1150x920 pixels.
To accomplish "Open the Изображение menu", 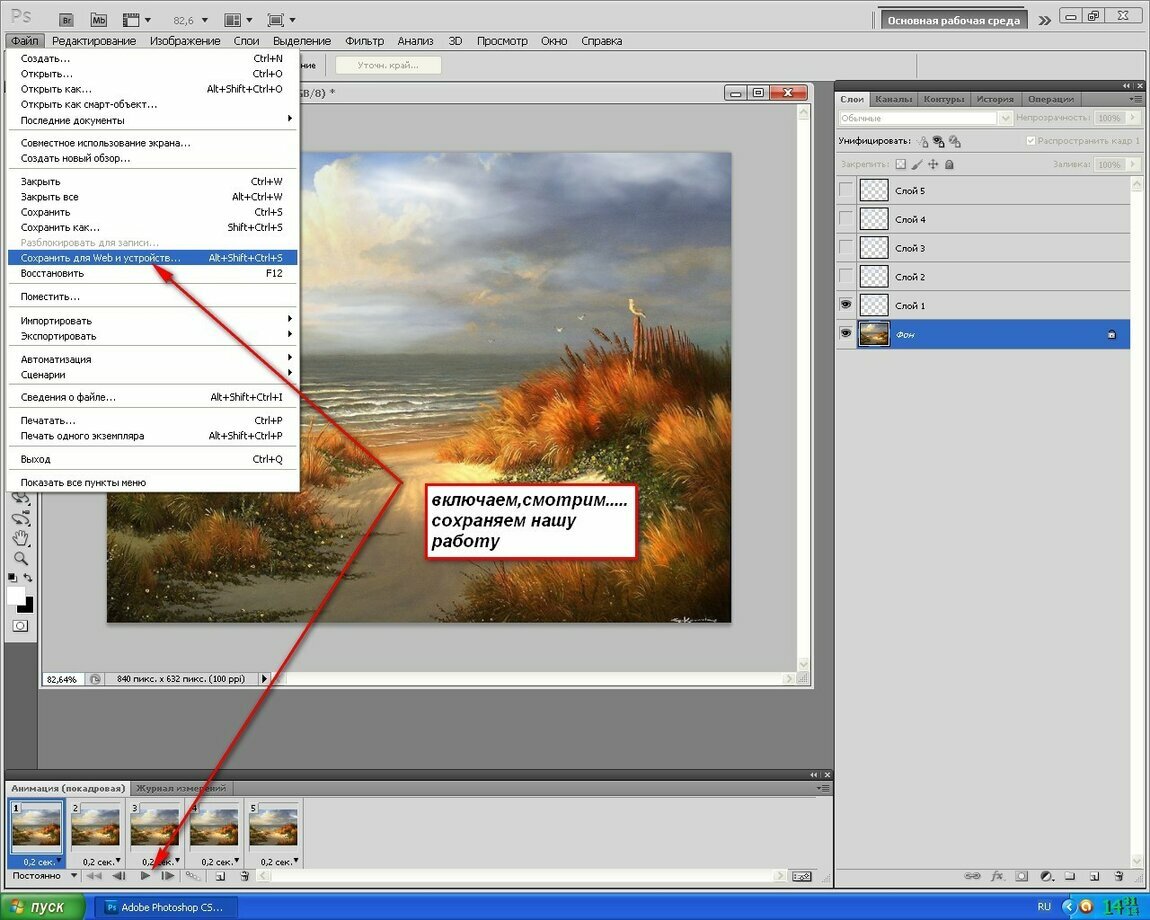I will pyautogui.click(x=185, y=41).
